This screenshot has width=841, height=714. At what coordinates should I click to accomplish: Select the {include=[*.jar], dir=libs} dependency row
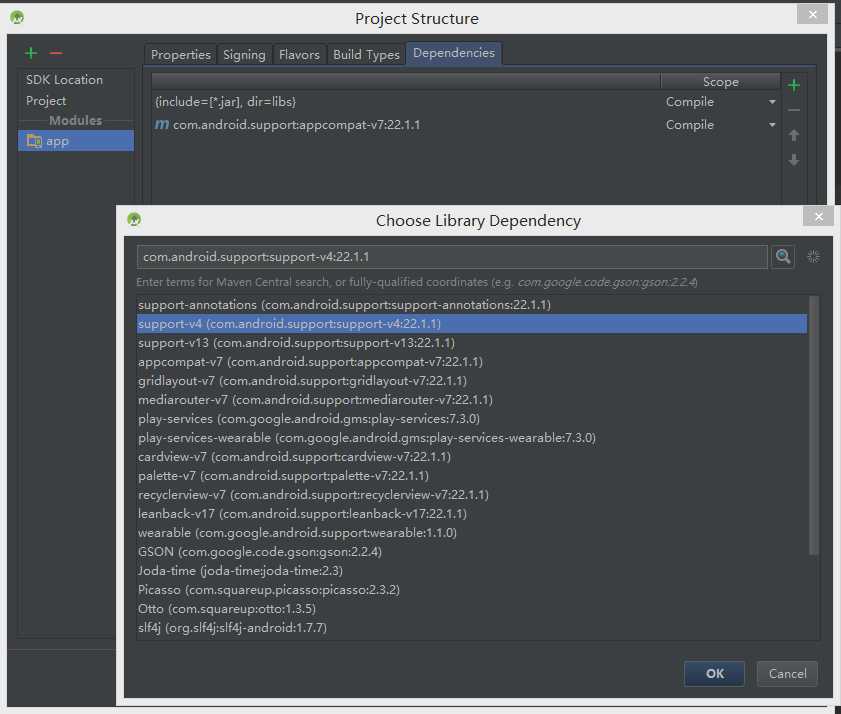click(466, 102)
